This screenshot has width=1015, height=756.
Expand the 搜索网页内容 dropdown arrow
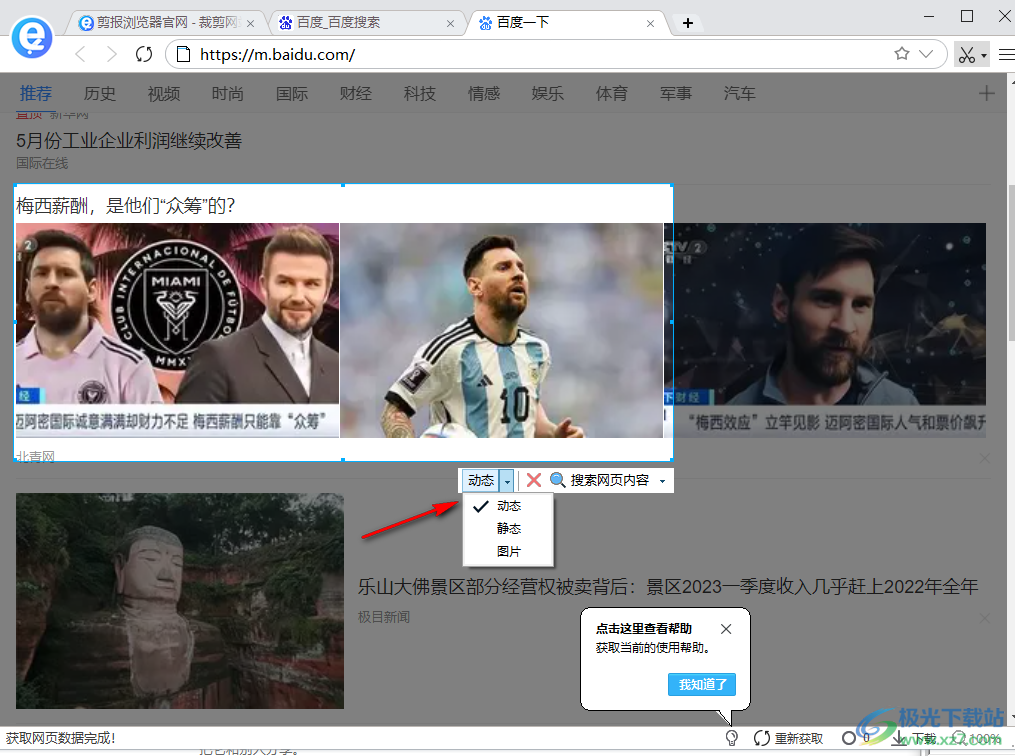point(662,481)
